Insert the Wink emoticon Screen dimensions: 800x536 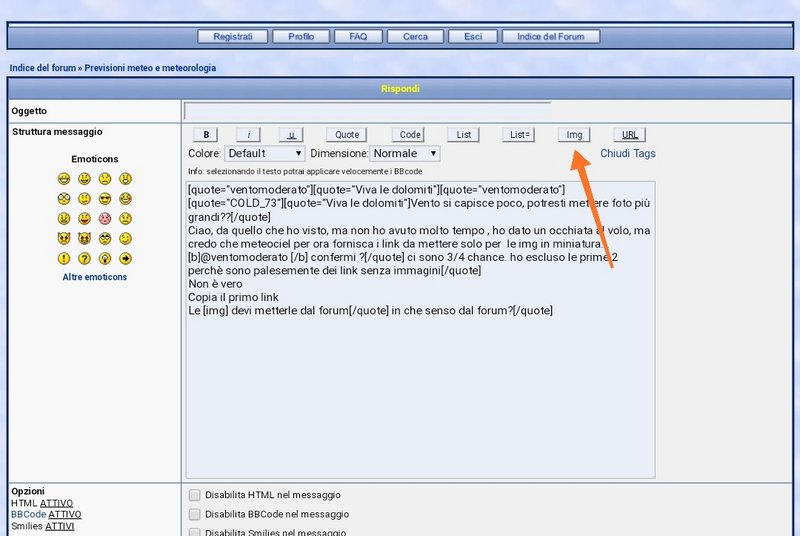126,238
